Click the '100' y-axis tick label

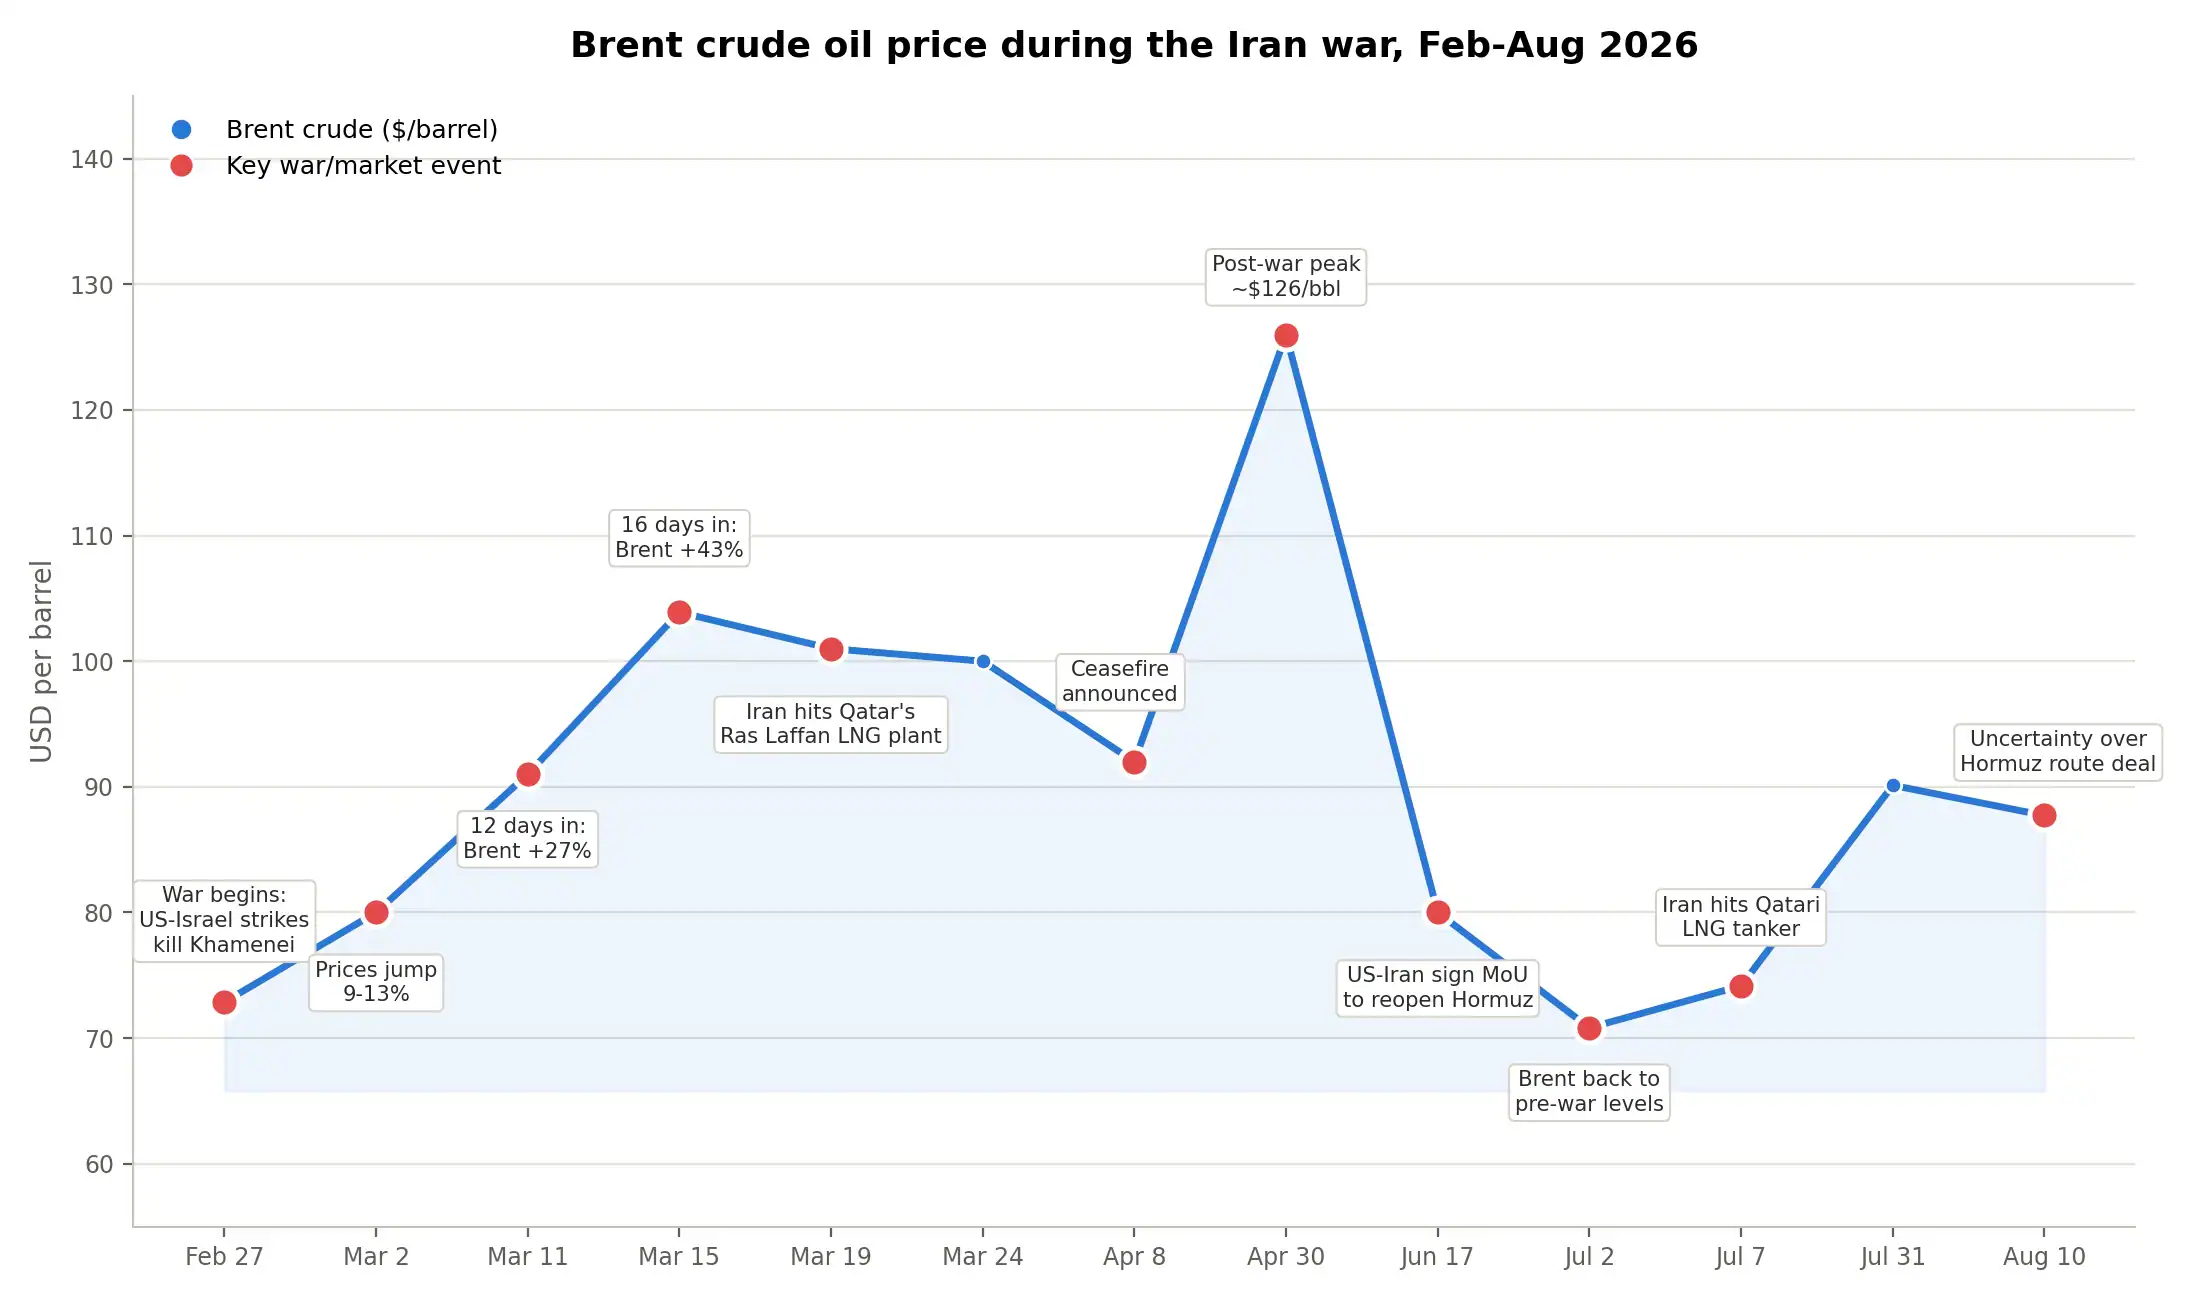(x=91, y=662)
